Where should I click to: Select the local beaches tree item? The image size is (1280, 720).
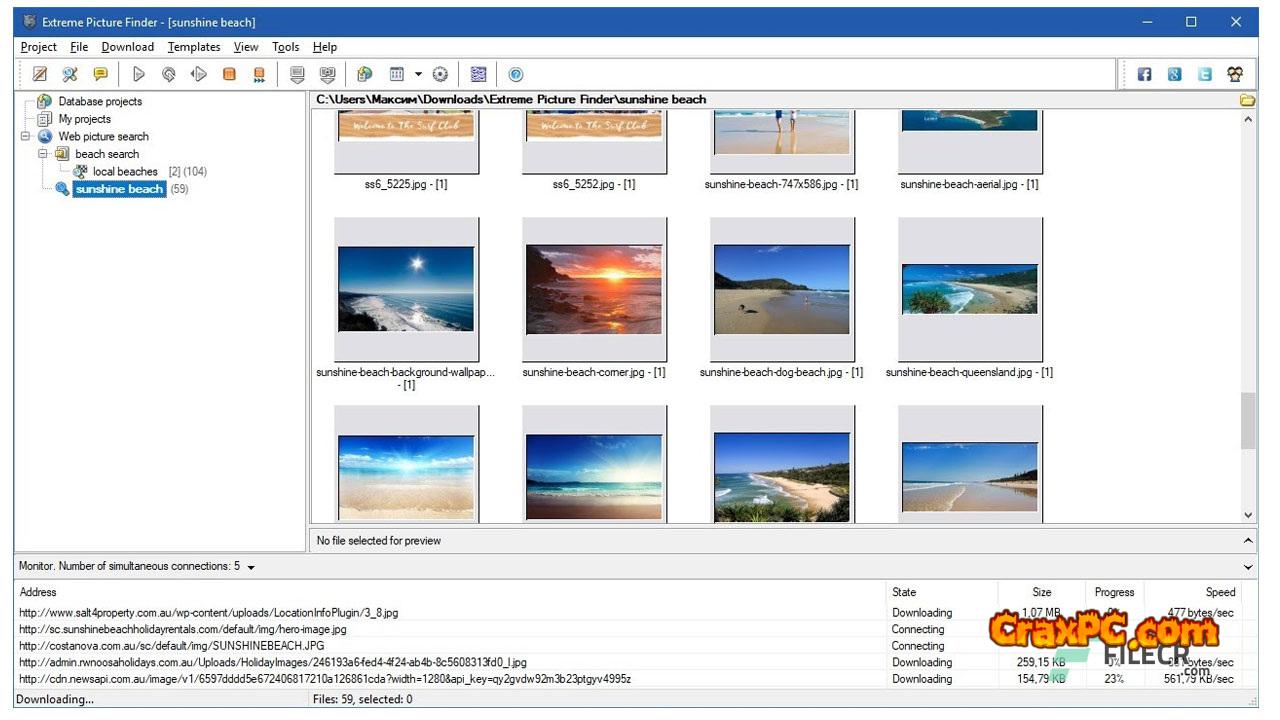tap(125, 172)
